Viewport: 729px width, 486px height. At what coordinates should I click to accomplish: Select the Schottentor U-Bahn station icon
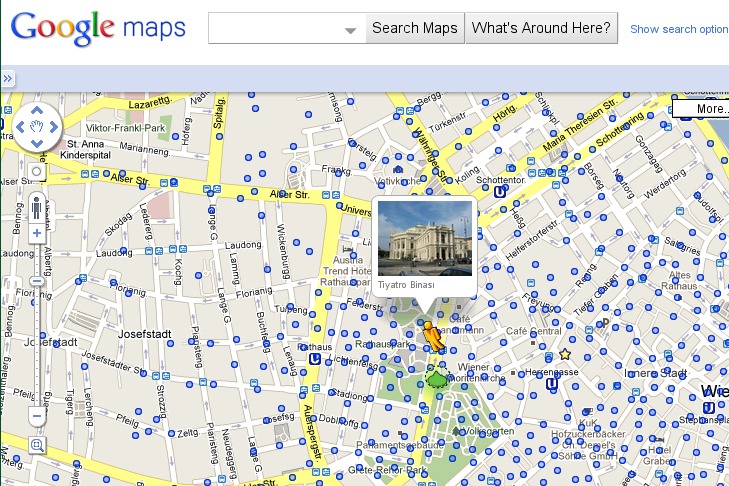click(x=500, y=192)
